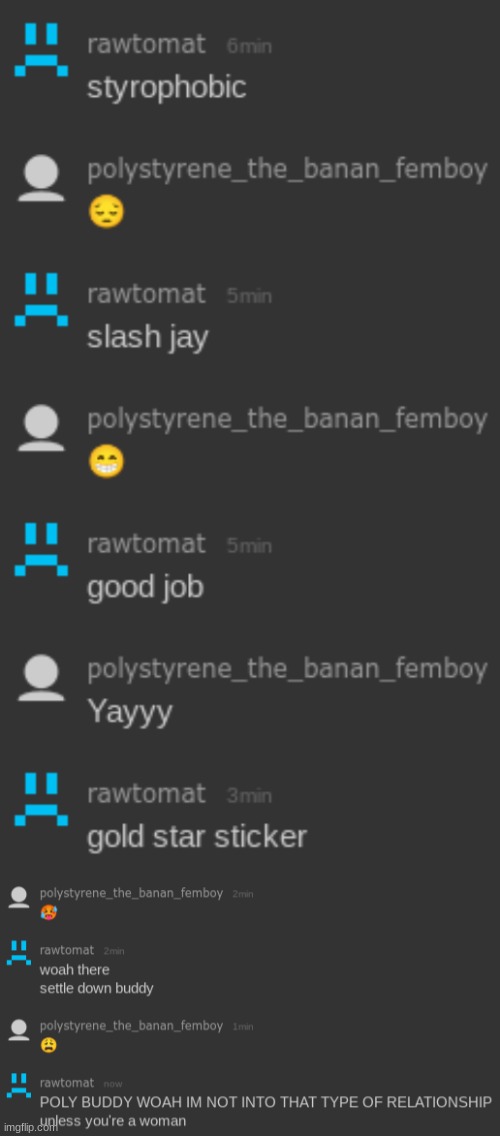
Task: Click rawtomat's avatar next to 'good job'
Action: click(x=41, y=550)
